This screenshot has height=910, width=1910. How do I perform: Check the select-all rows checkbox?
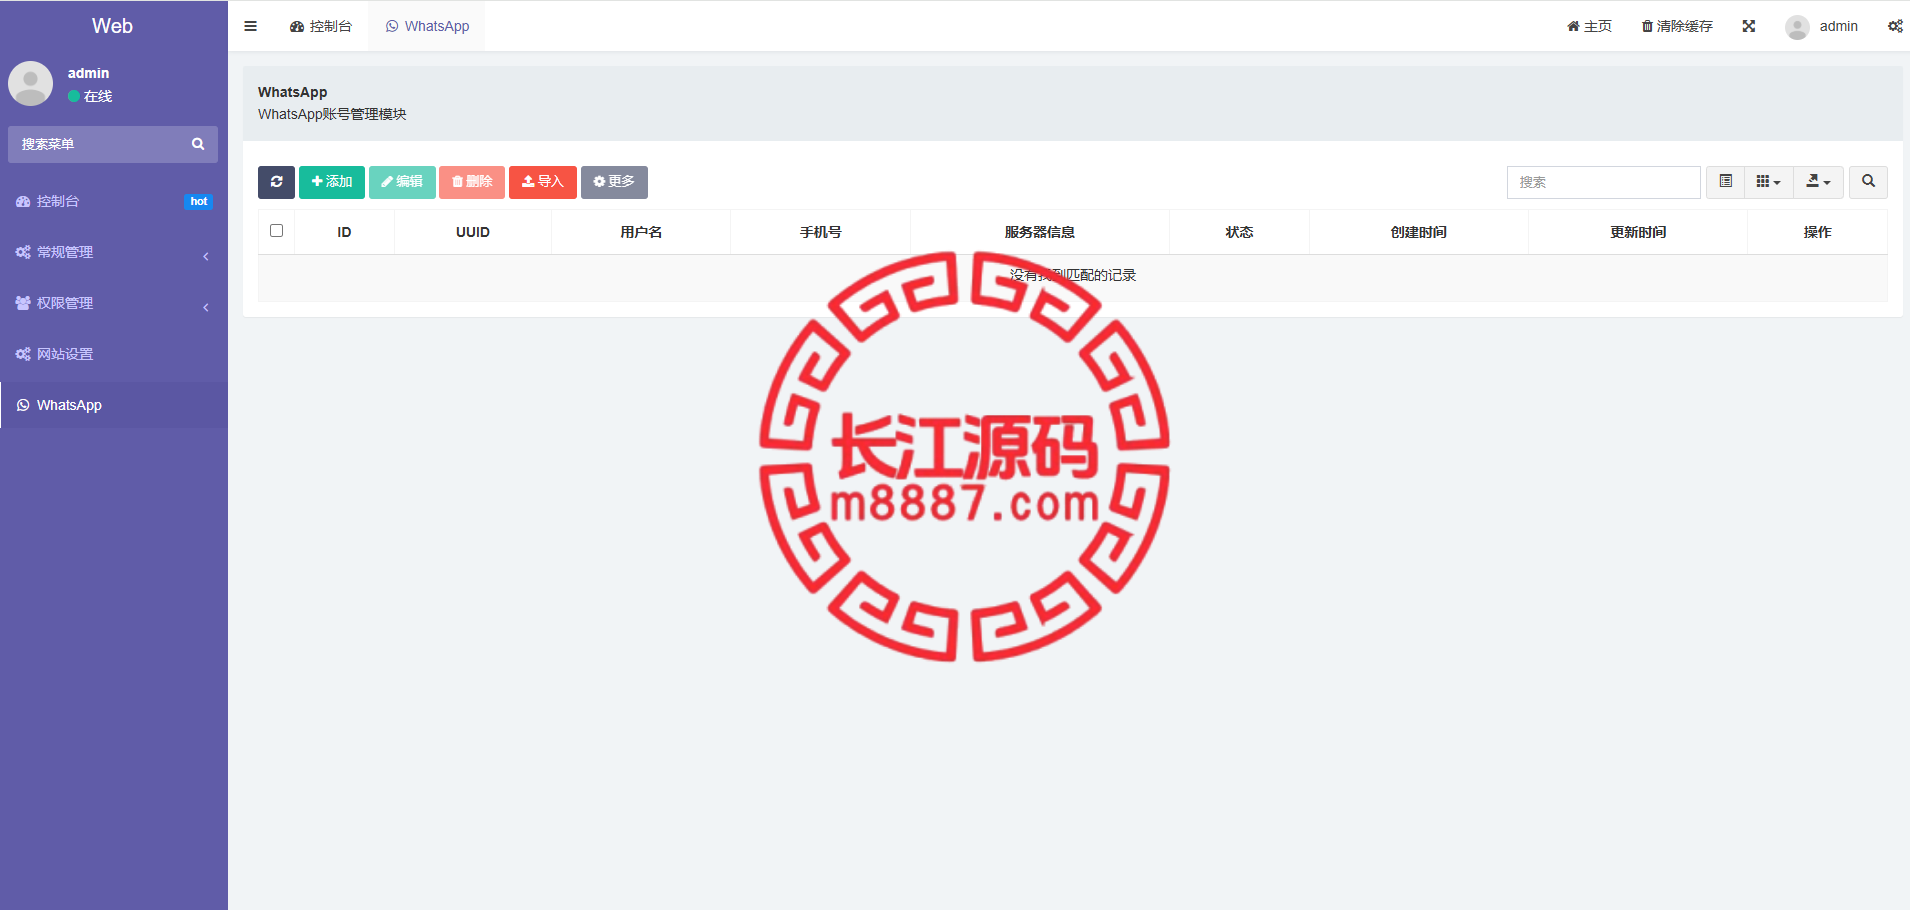[x=277, y=231]
